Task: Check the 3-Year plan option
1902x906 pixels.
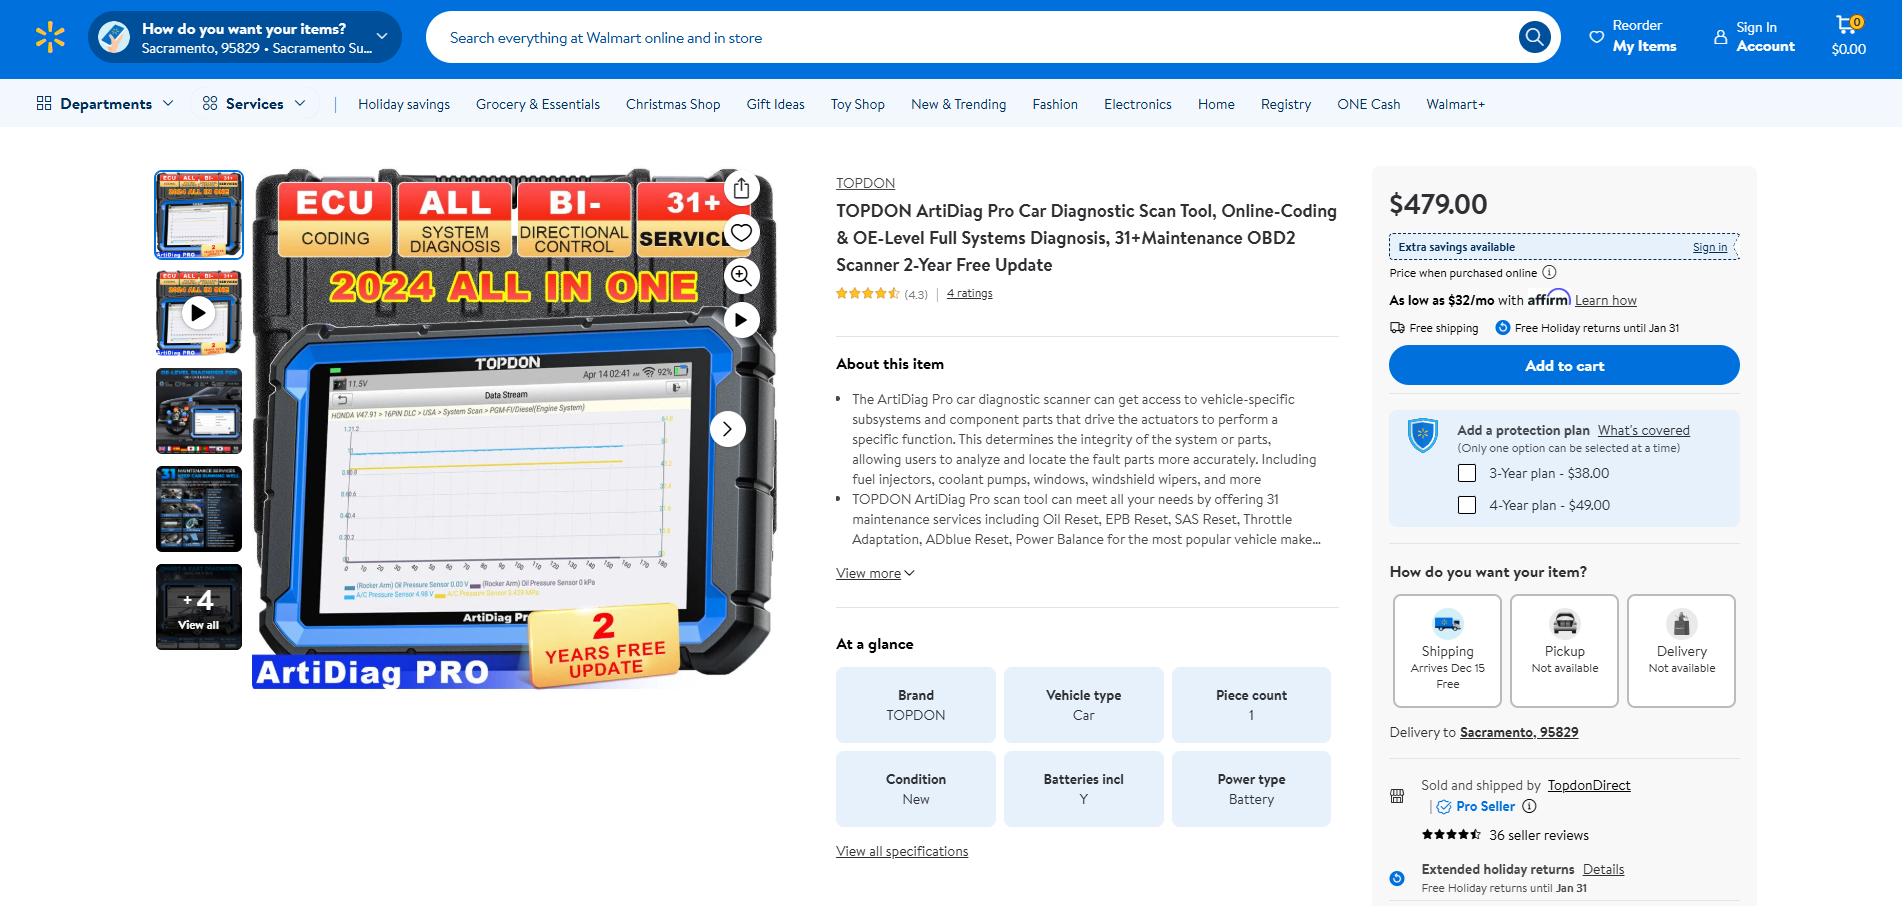Action: coord(1467,473)
